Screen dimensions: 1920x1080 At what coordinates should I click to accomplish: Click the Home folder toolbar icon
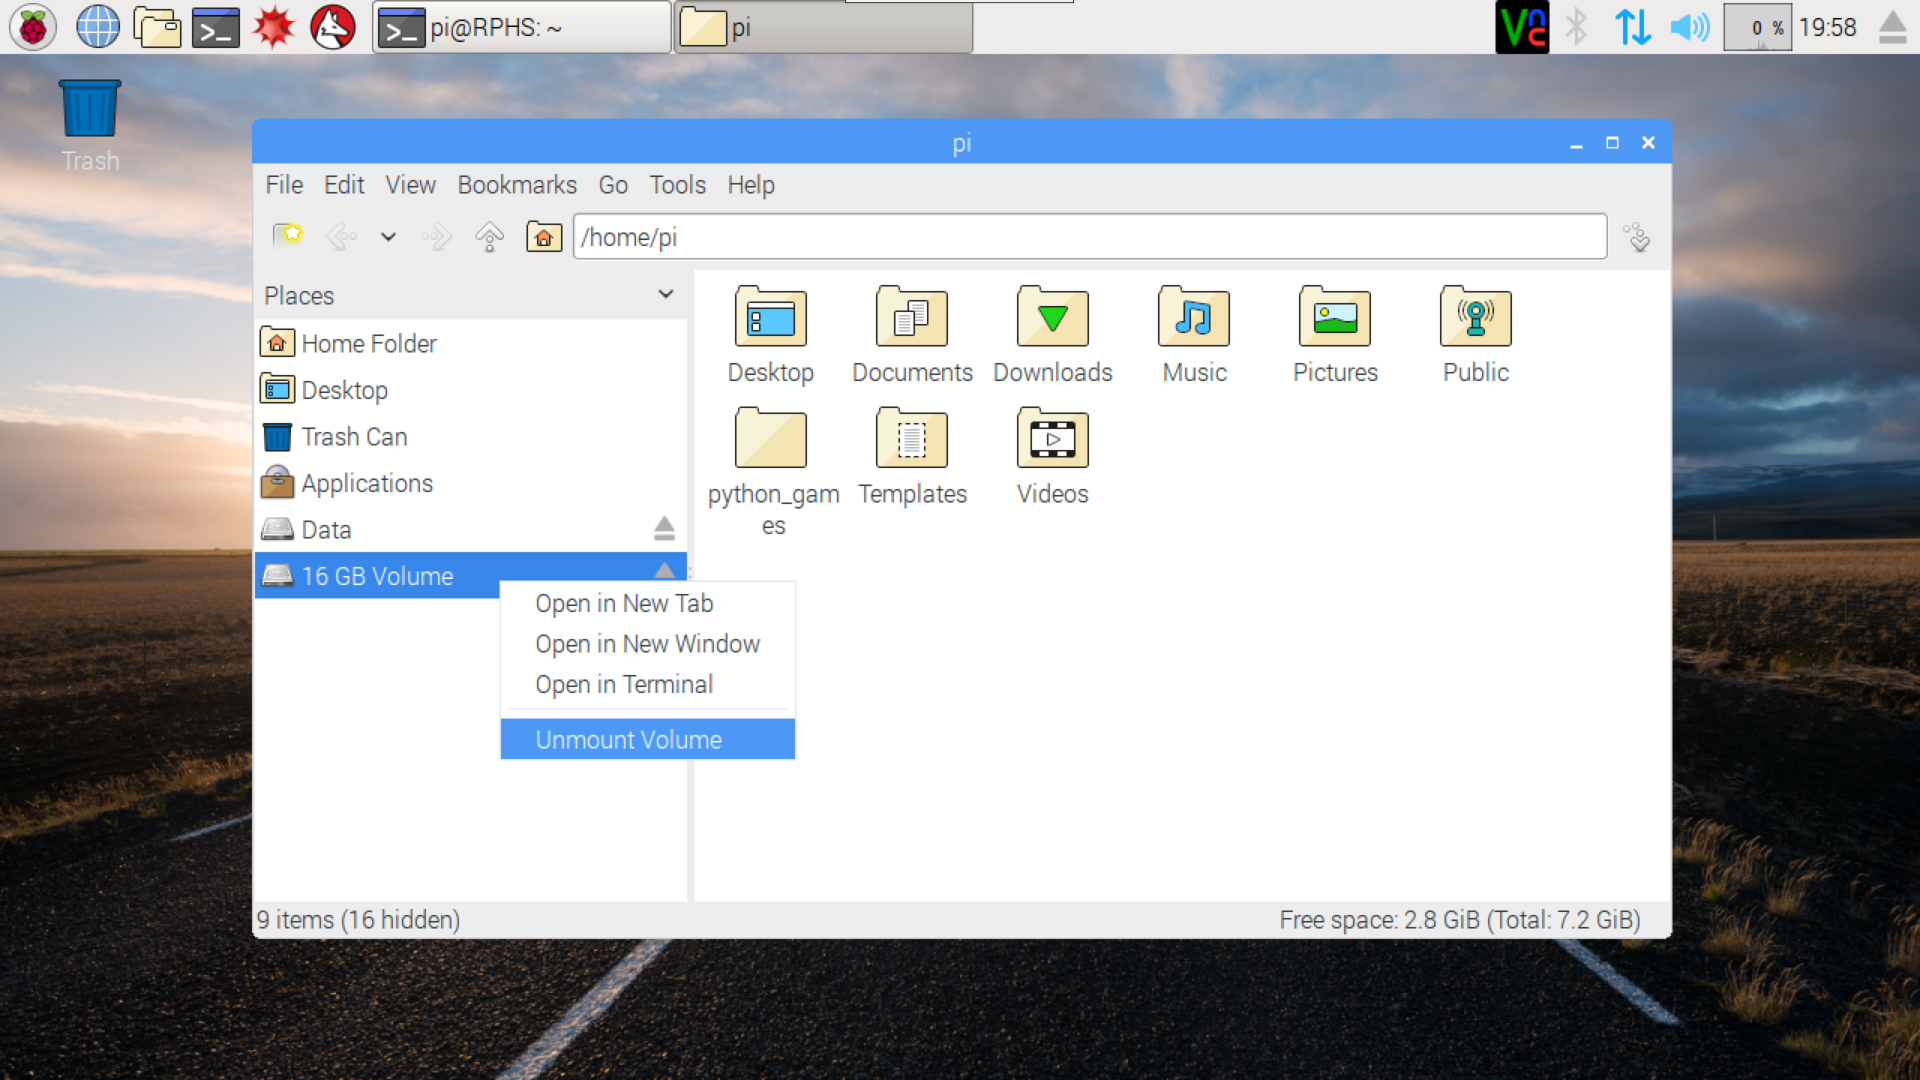click(543, 237)
